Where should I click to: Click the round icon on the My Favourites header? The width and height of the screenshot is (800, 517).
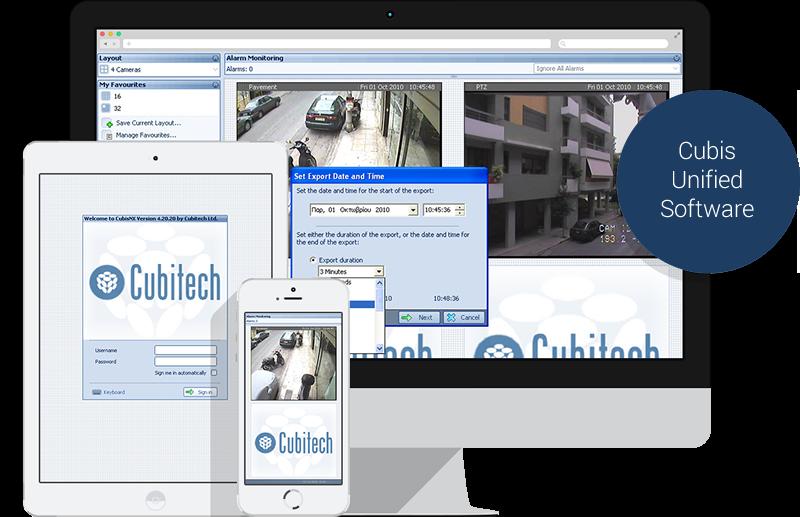pyautogui.click(x=215, y=85)
